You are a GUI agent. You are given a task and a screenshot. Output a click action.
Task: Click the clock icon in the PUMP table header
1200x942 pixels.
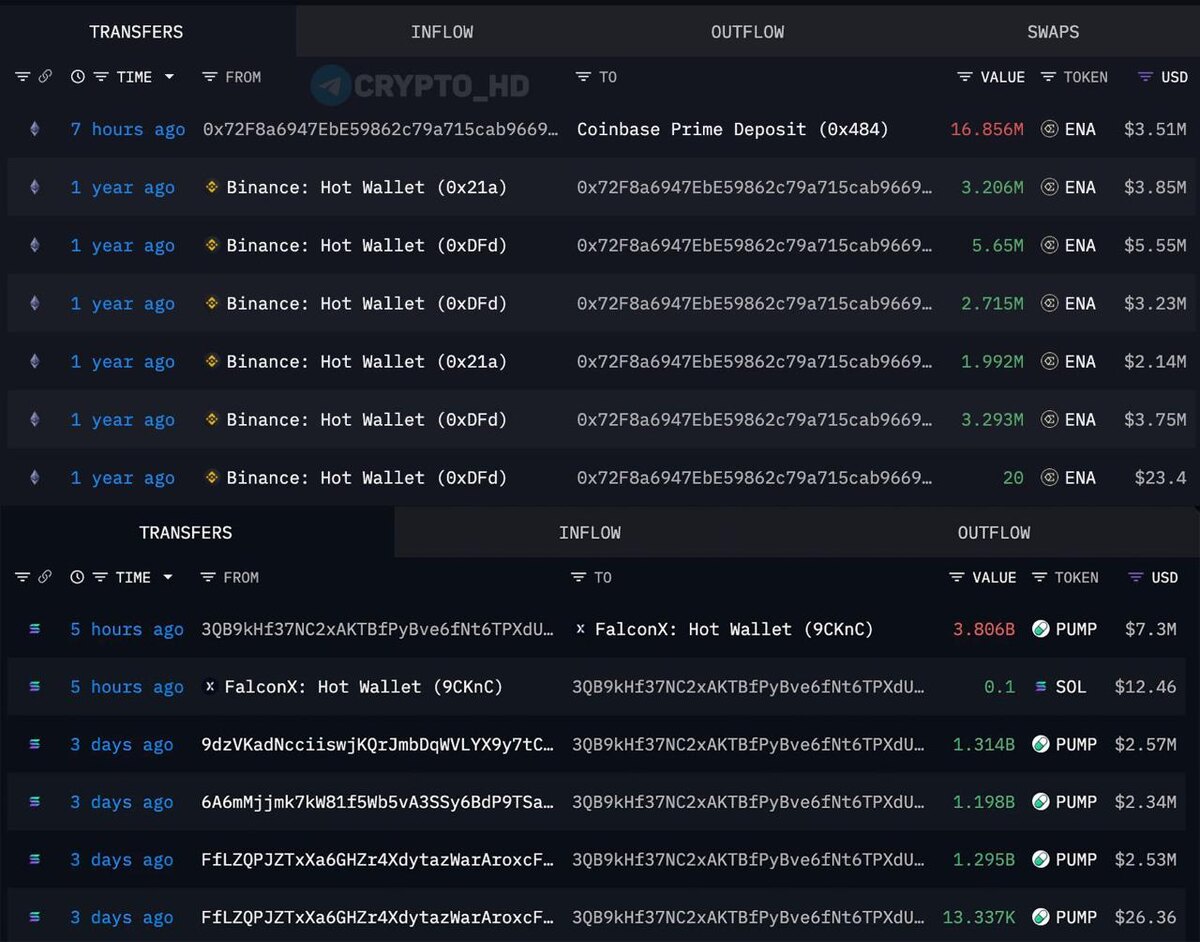tap(78, 577)
